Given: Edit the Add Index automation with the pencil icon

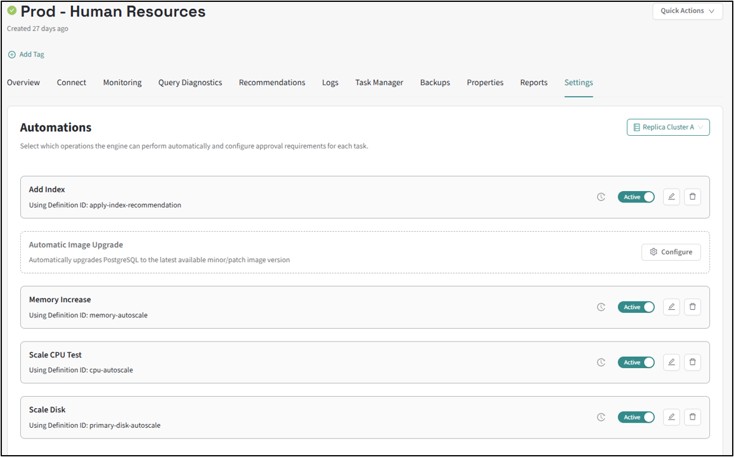Looking at the screenshot, I should [671, 197].
